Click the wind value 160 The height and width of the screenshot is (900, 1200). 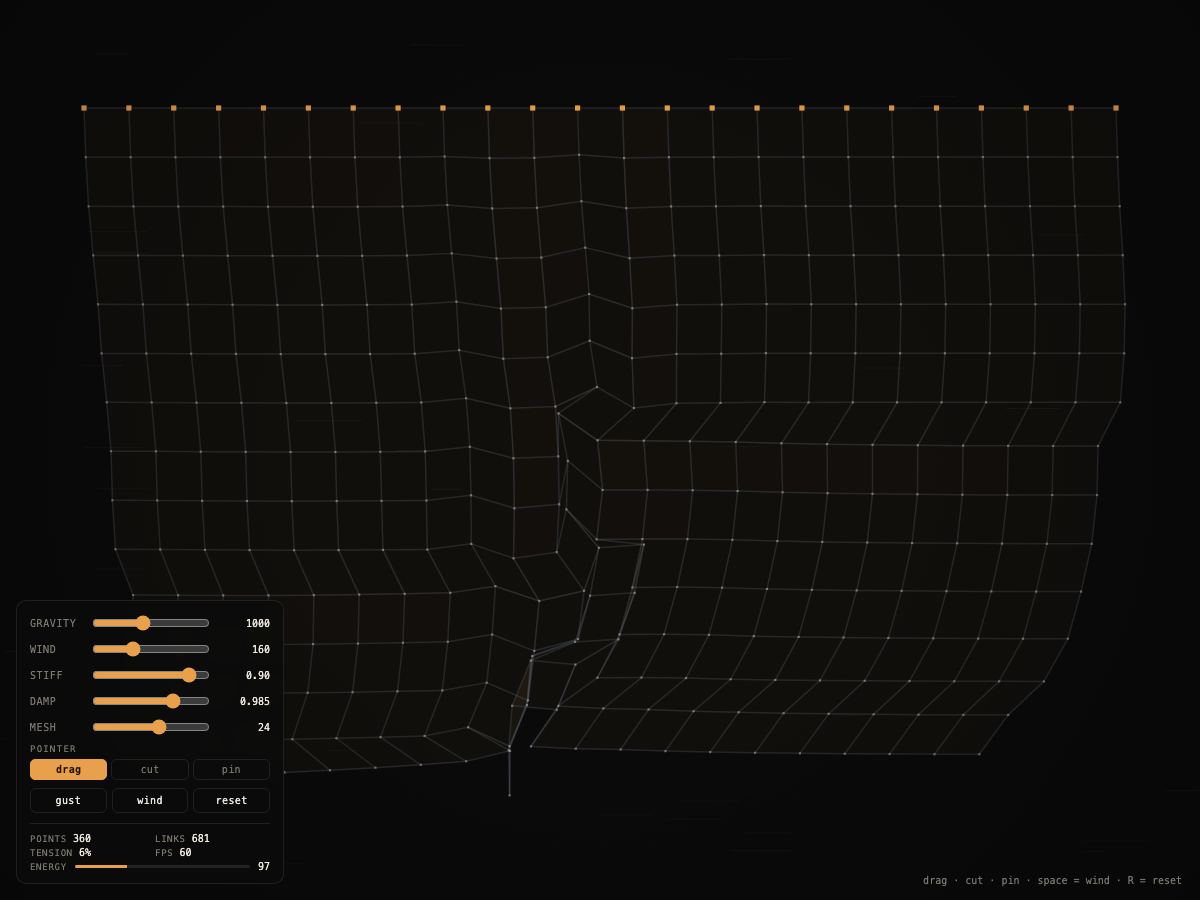pyautogui.click(x=261, y=649)
